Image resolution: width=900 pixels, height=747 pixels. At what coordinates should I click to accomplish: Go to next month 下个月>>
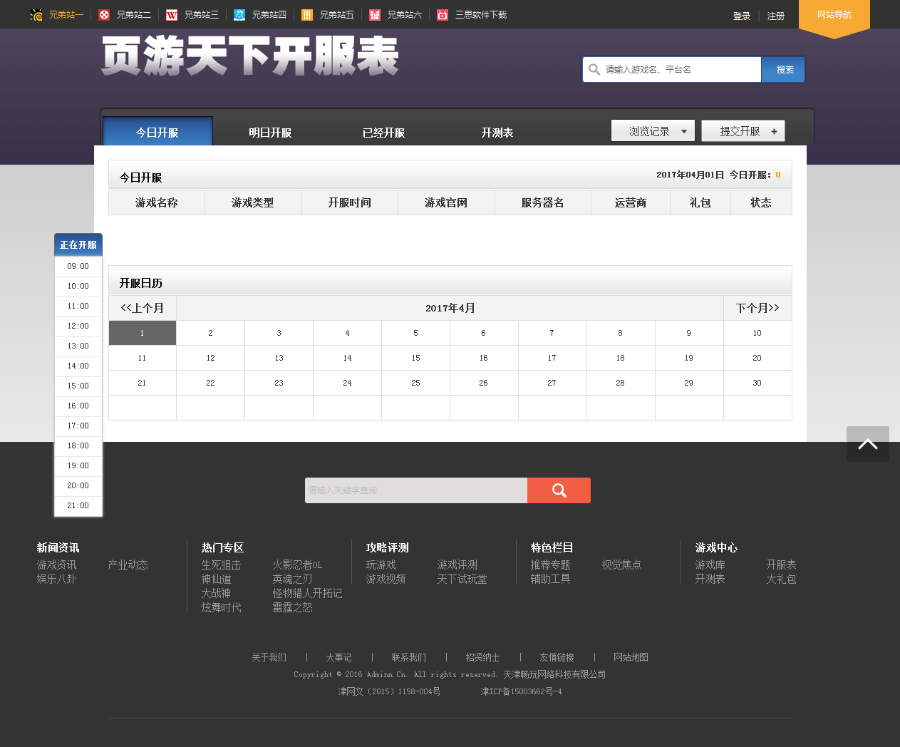pyautogui.click(x=758, y=308)
